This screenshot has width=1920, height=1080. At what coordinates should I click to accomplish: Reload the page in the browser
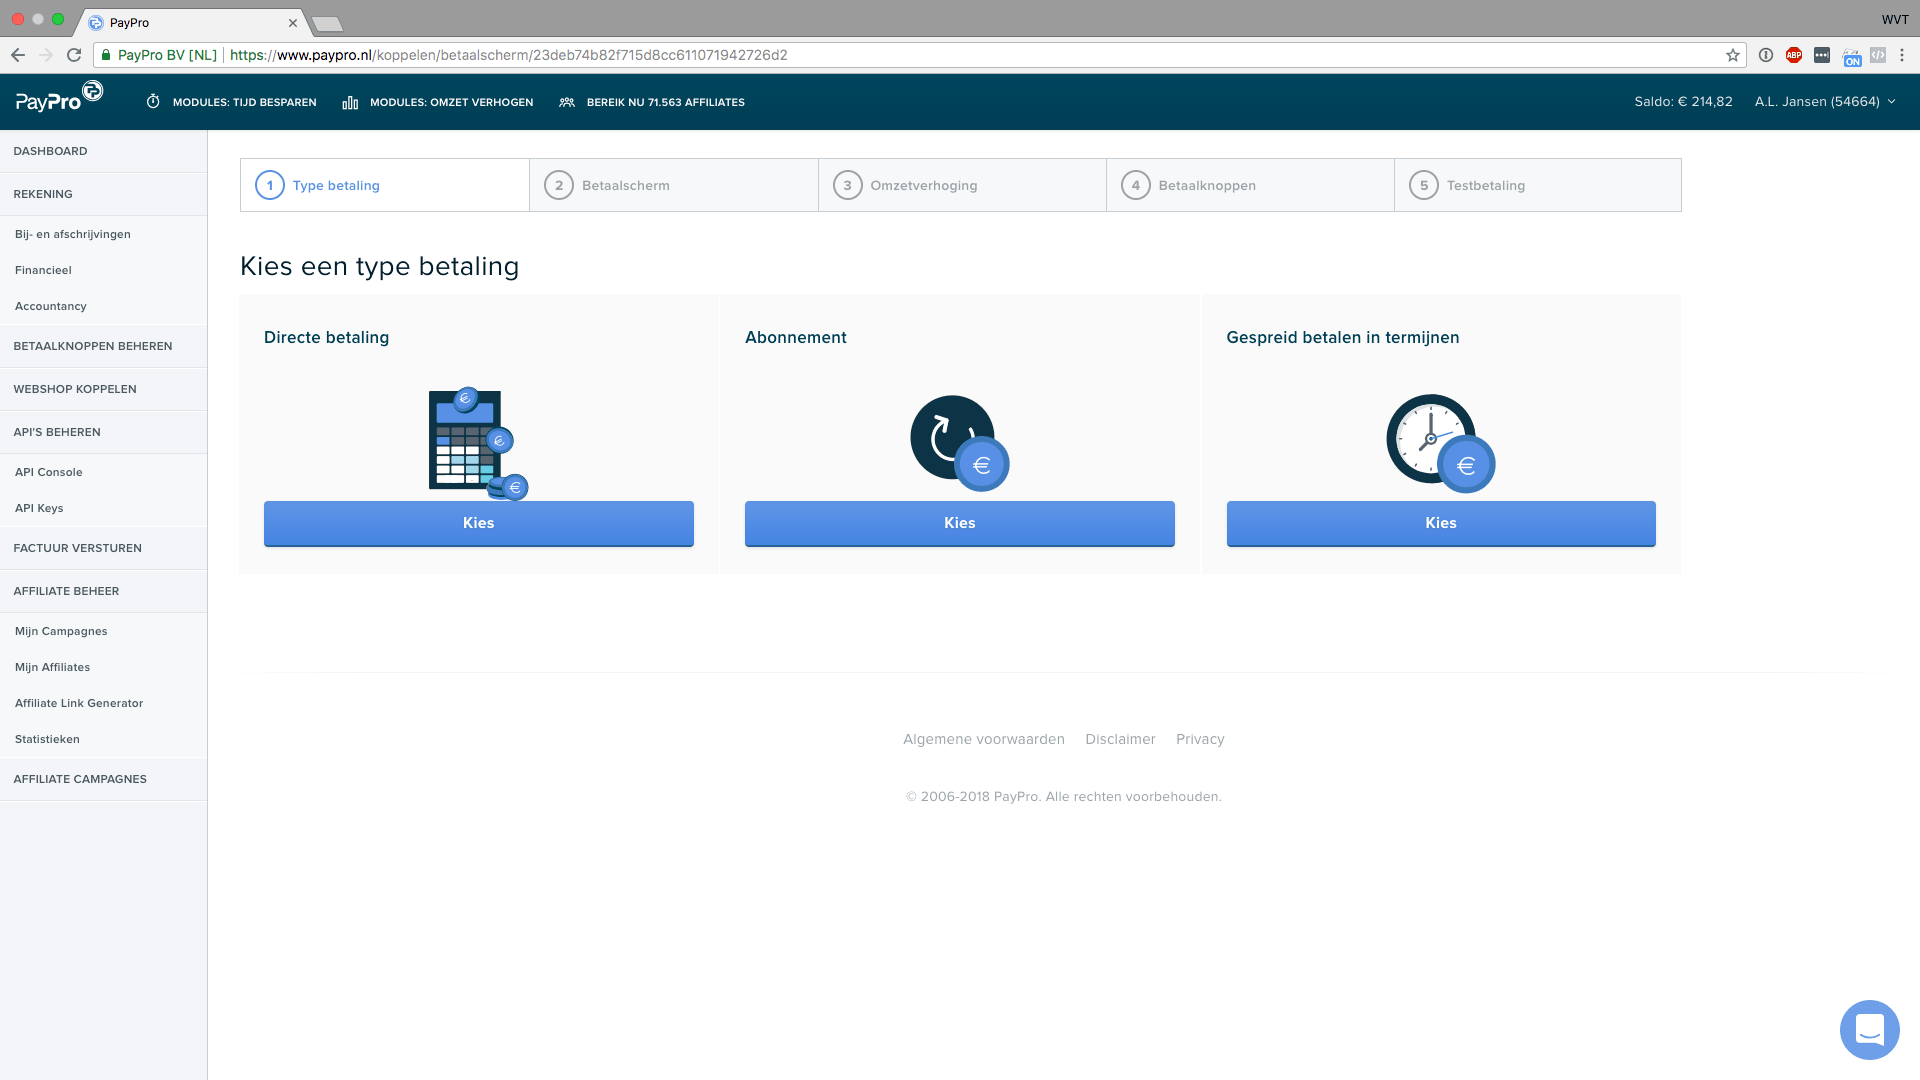click(74, 55)
